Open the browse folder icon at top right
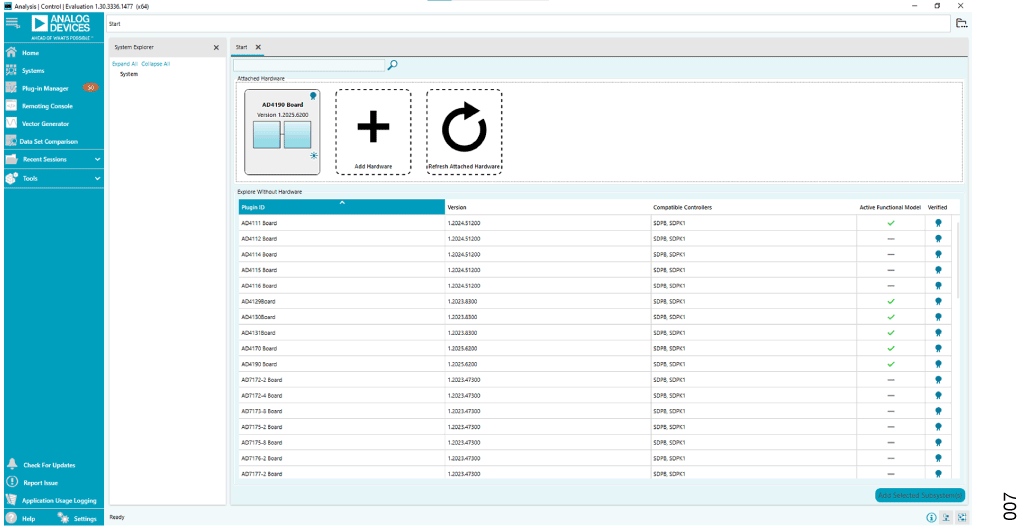Image resolution: width=1024 pixels, height=529 pixels. [962, 23]
